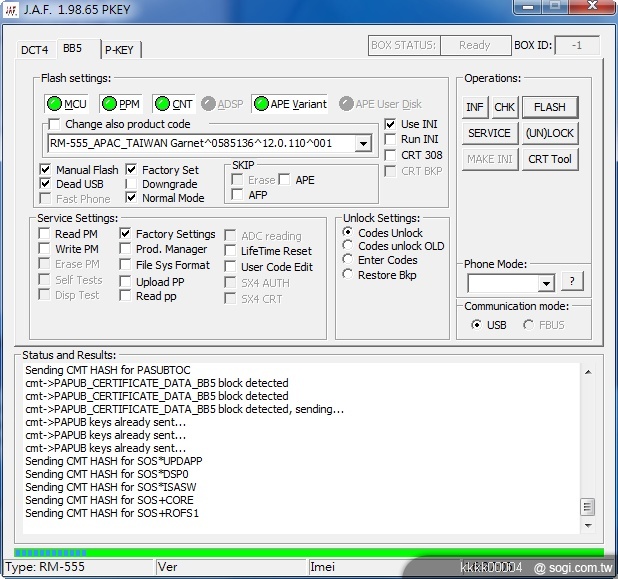The image size is (618, 579).
Task: Click the question mark button beside Phone Mode
Action: click(x=572, y=281)
